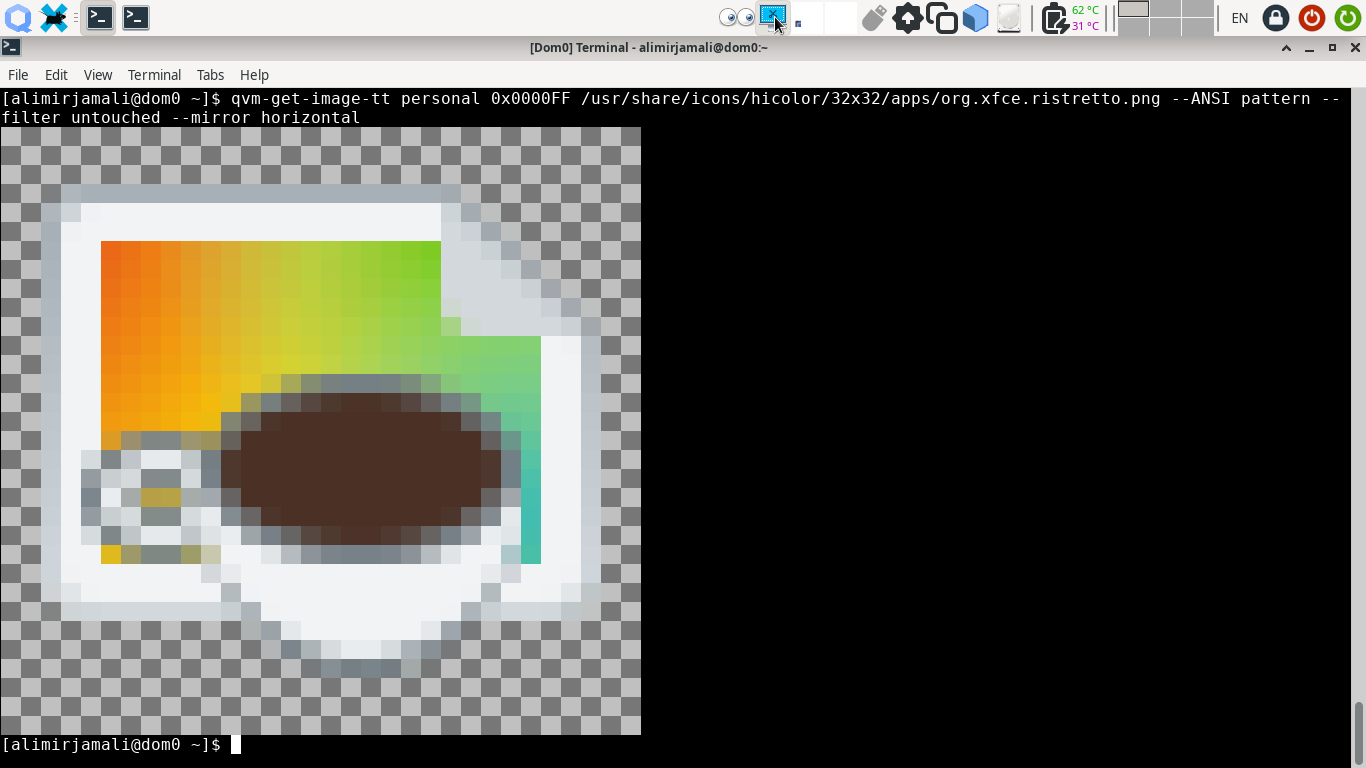Image resolution: width=1366 pixels, height=768 pixels.
Task: Open the Help menu
Action: 254,75
